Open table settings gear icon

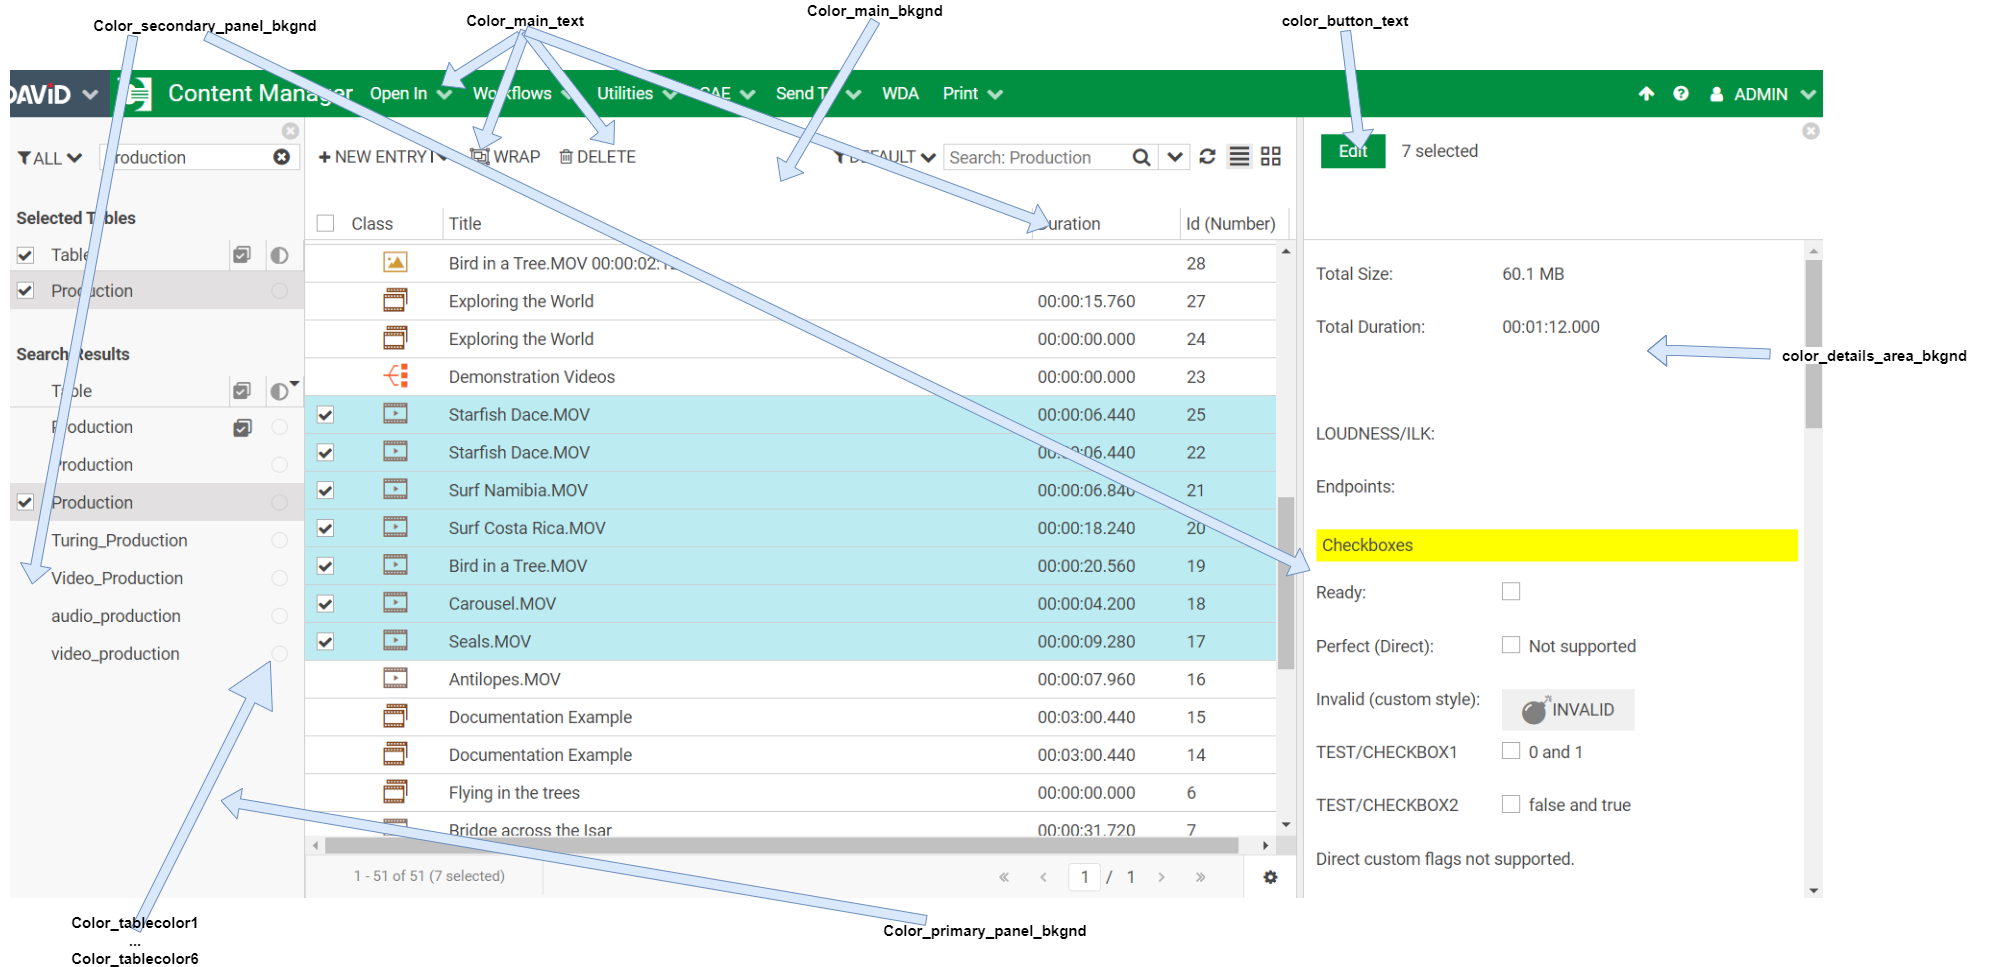pos(1270,877)
